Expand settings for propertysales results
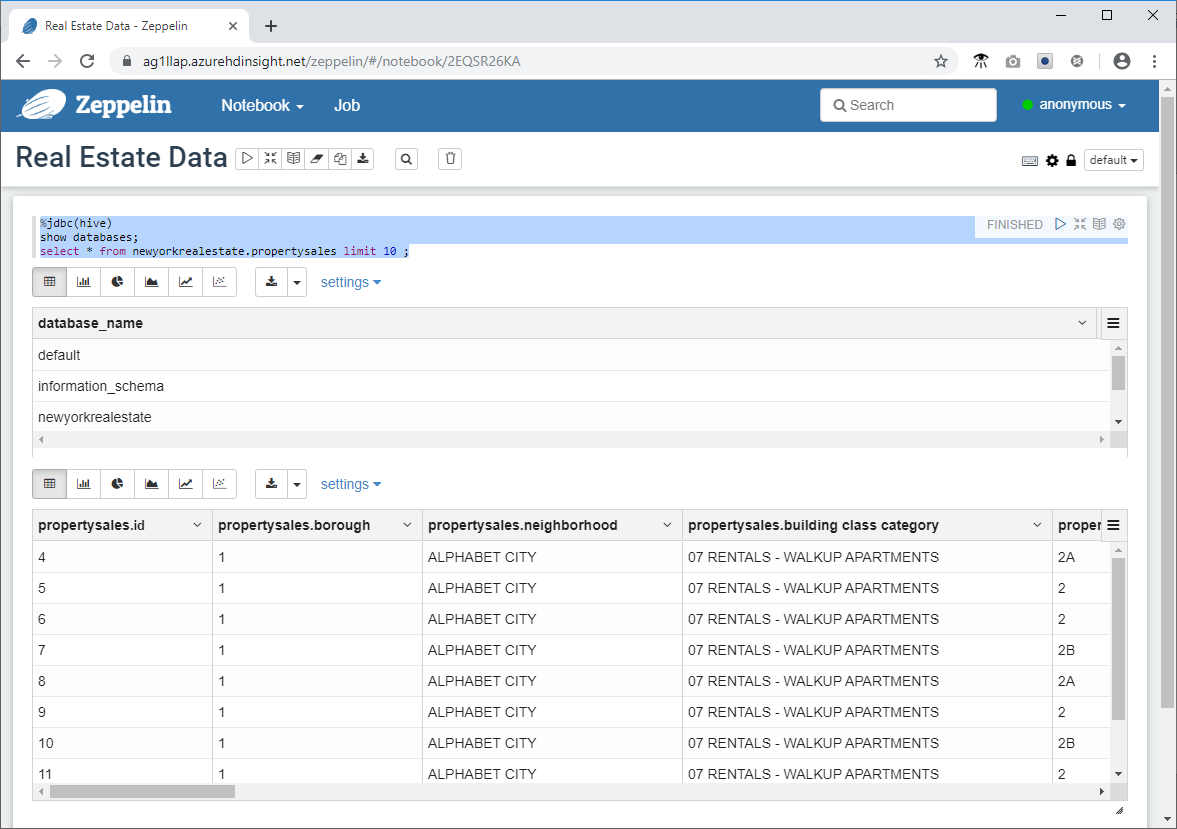Viewport: 1177px width, 829px height. (351, 484)
